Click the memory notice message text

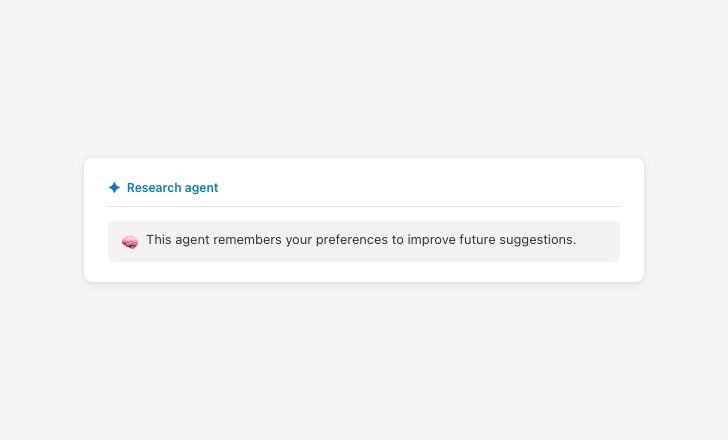pos(360,240)
